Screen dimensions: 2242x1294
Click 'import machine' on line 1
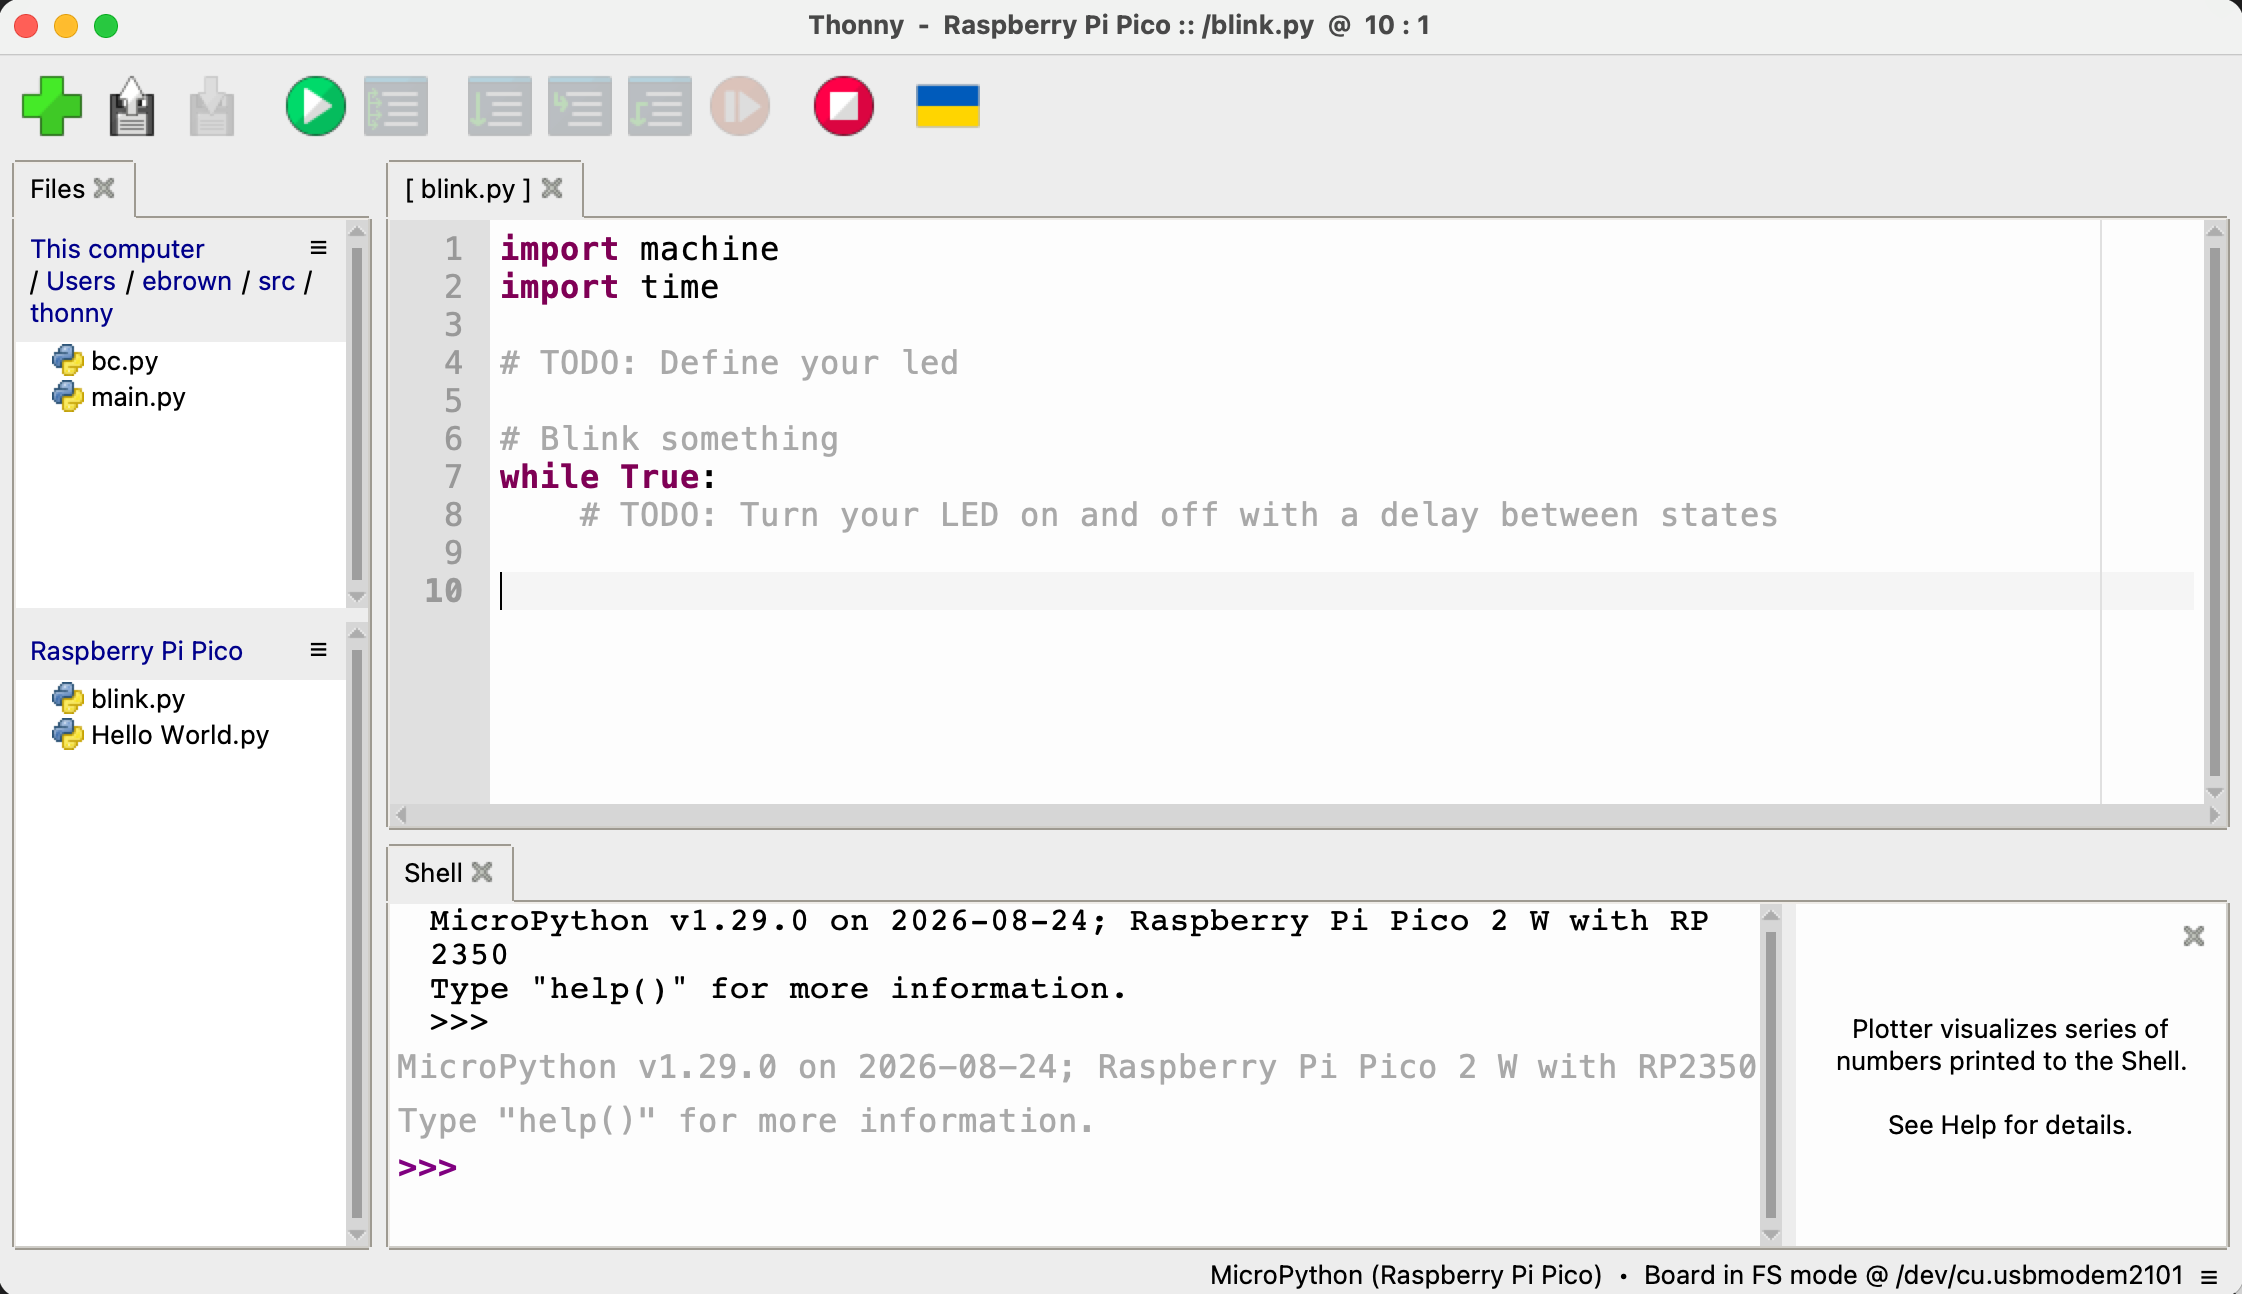[x=639, y=249]
